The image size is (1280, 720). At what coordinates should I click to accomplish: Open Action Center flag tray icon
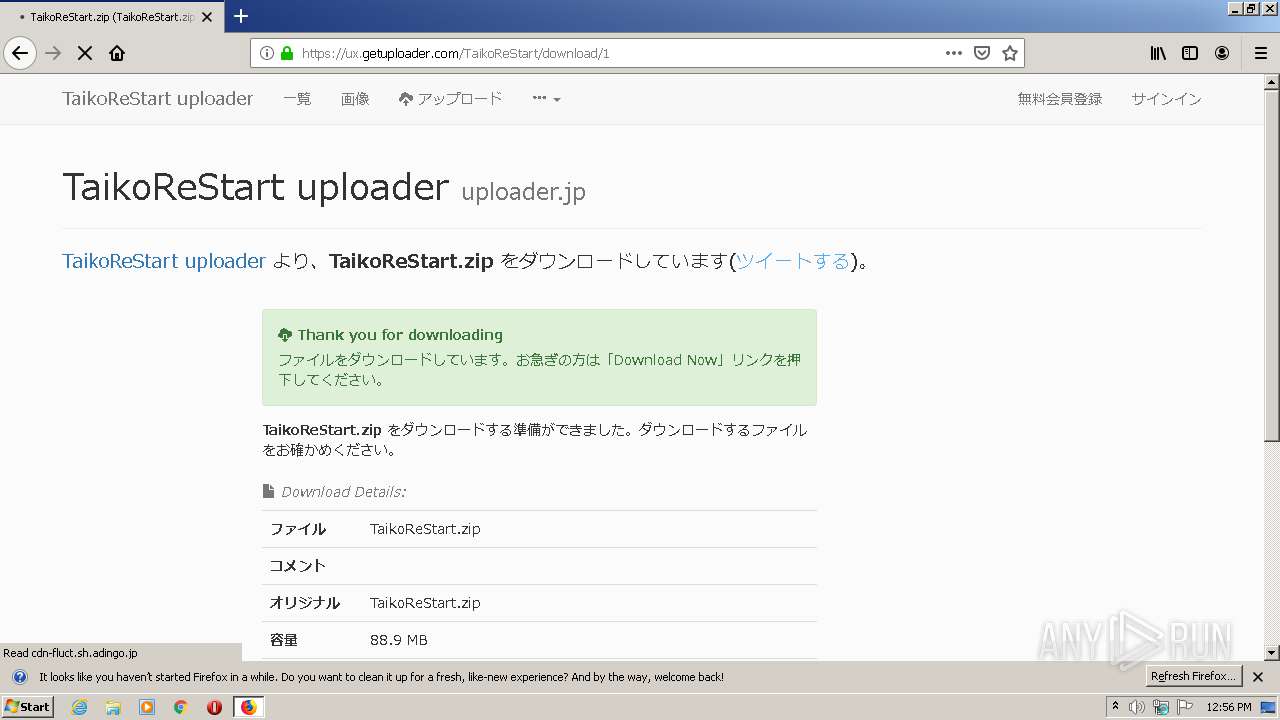pyautogui.click(x=1185, y=707)
